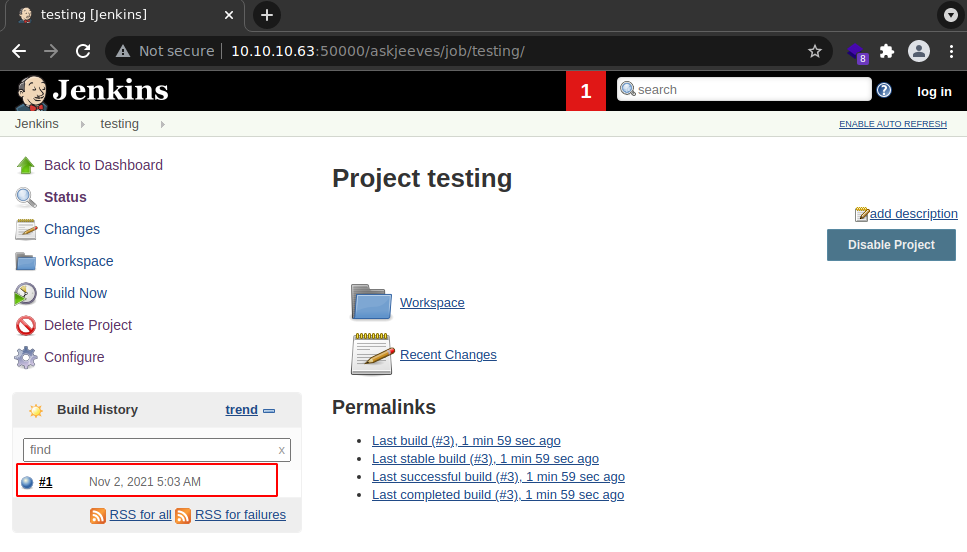Click the Delete Project prohibition icon
Screen dimensions: 967x552
tap(26, 325)
